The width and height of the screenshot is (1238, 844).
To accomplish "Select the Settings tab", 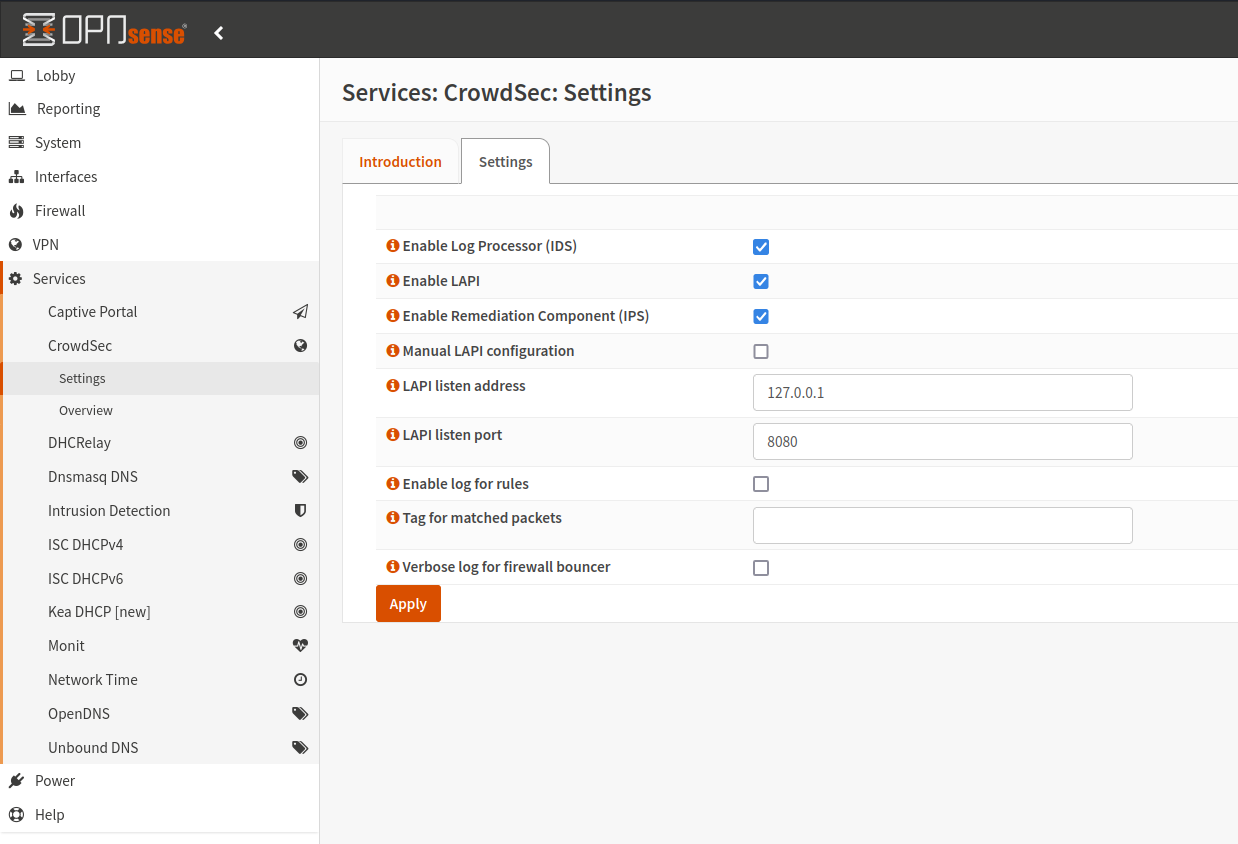I will [x=505, y=161].
